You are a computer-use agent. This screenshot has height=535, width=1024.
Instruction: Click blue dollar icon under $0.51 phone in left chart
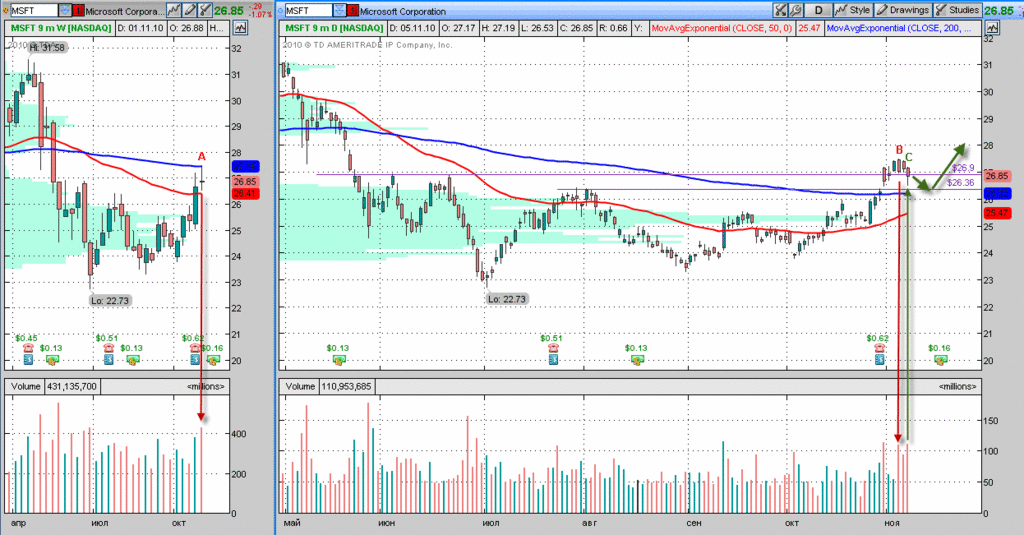coord(108,360)
